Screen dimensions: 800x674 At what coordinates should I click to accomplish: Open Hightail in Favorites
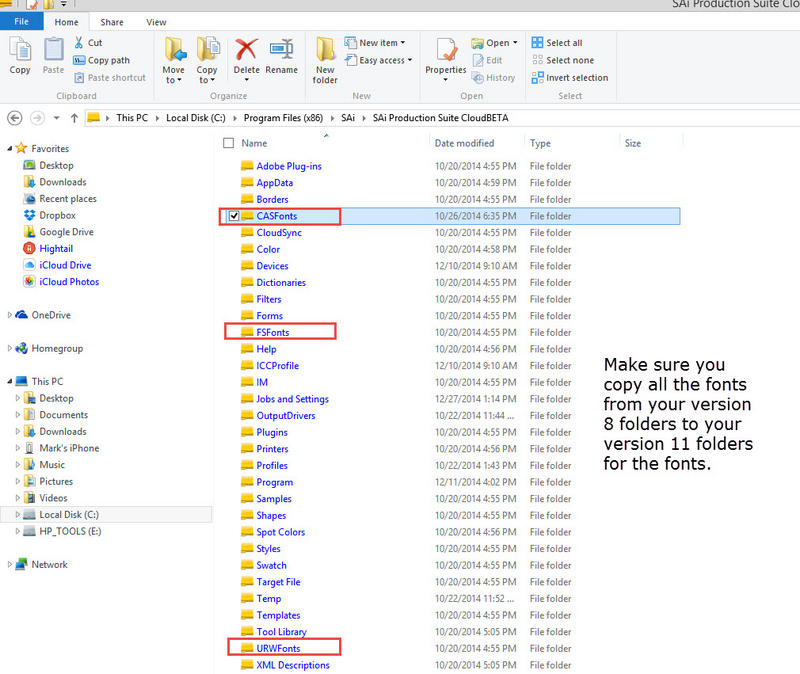click(48, 248)
